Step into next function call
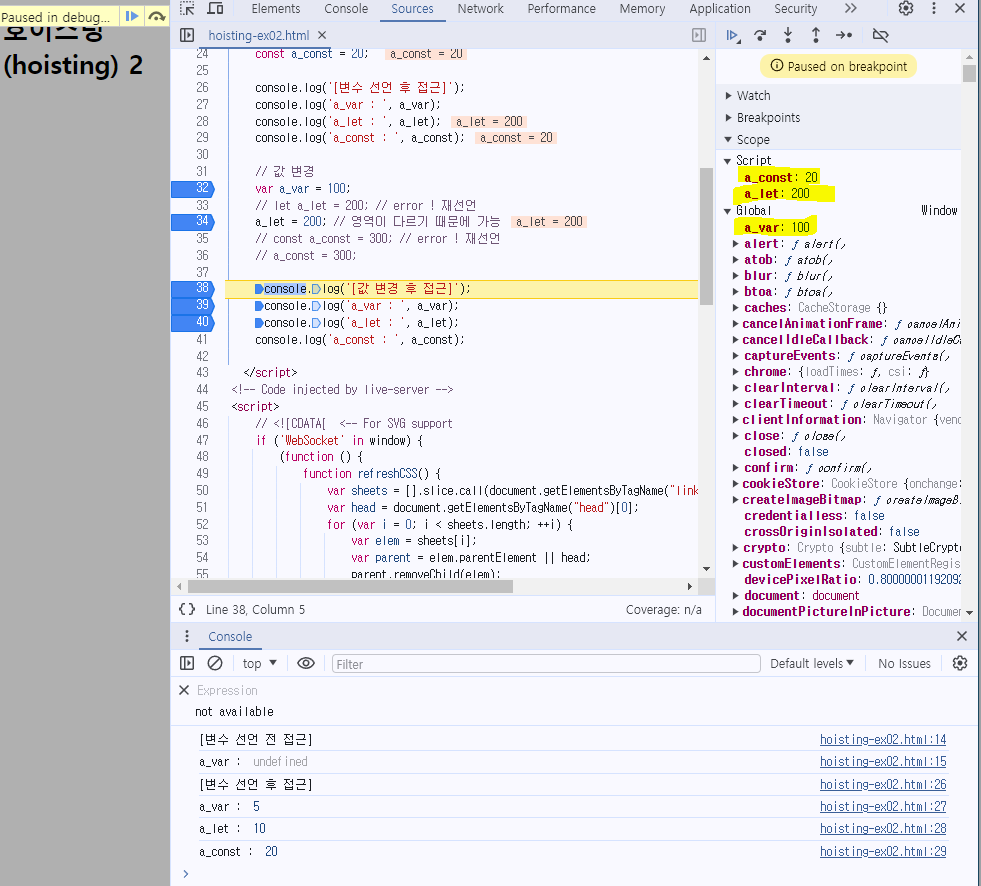Screen dimensions: 981x886 [x=788, y=36]
